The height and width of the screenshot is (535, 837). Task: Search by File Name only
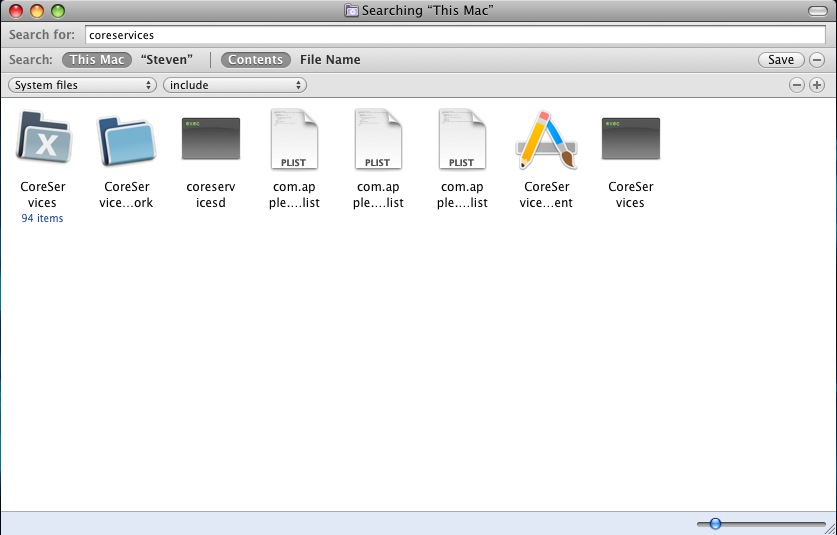330,59
